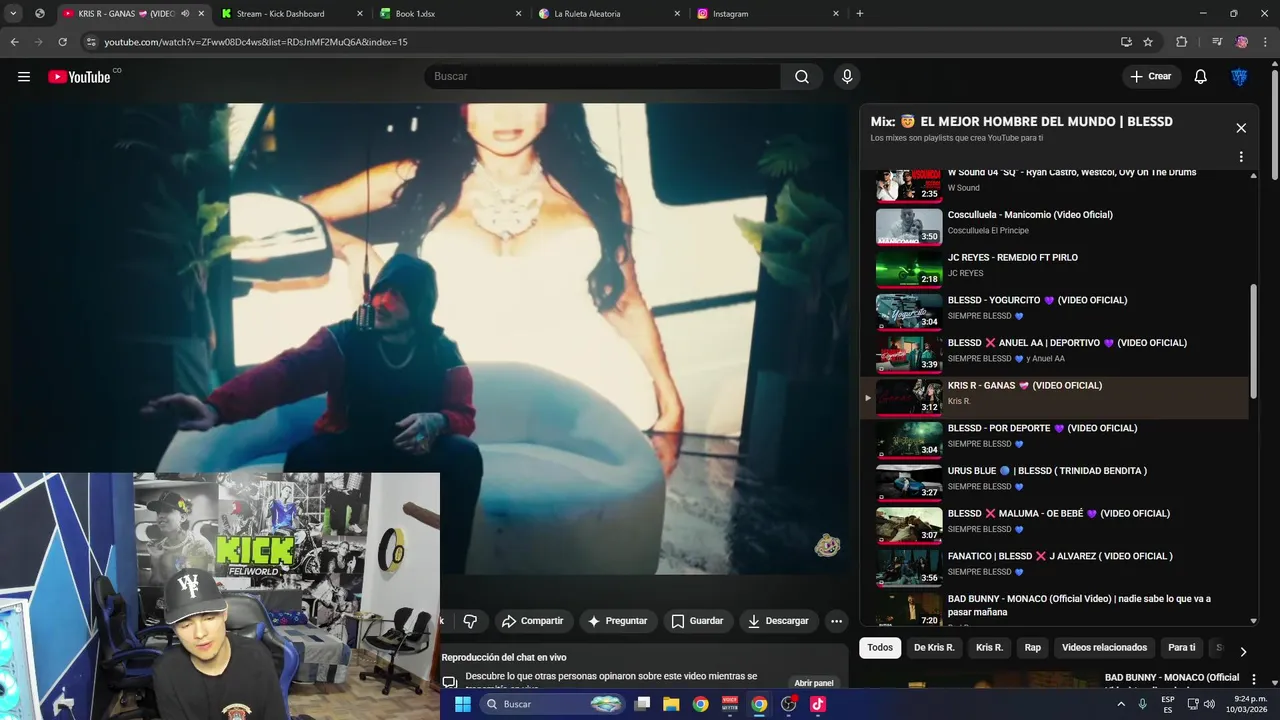The height and width of the screenshot is (720, 1280).
Task: Click the YouTube Buscar search field
Action: click(602, 77)
